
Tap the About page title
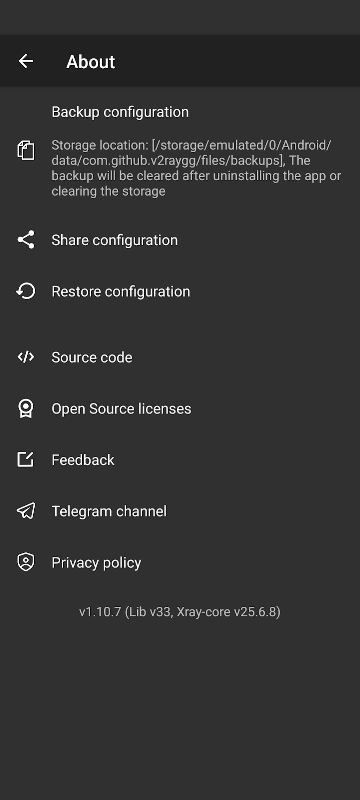(91, 62)
